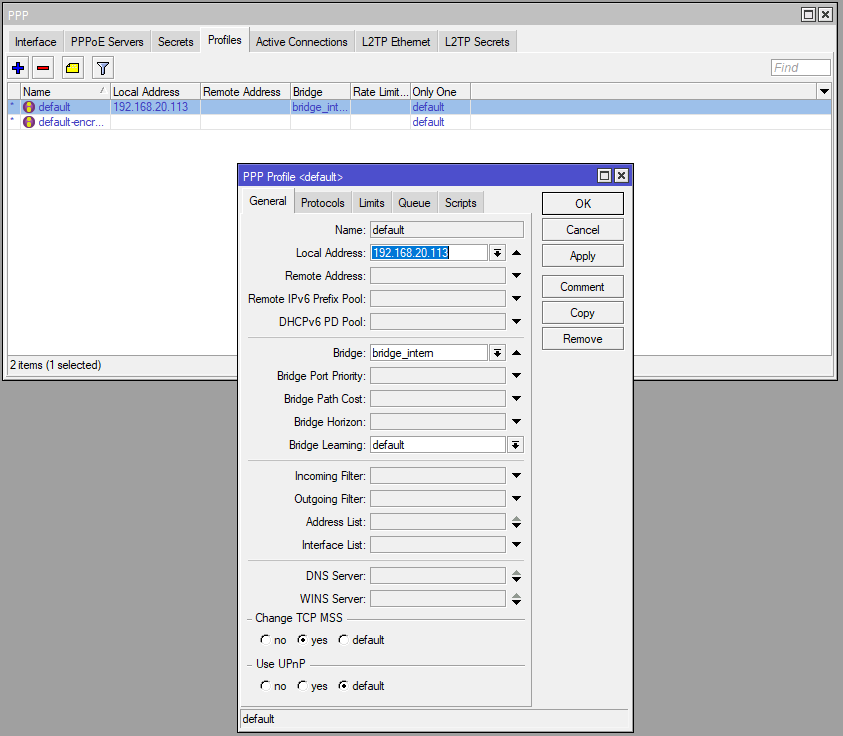
Task: Expand the Outgoing Filter field
Action: click(x=516, y=499)
